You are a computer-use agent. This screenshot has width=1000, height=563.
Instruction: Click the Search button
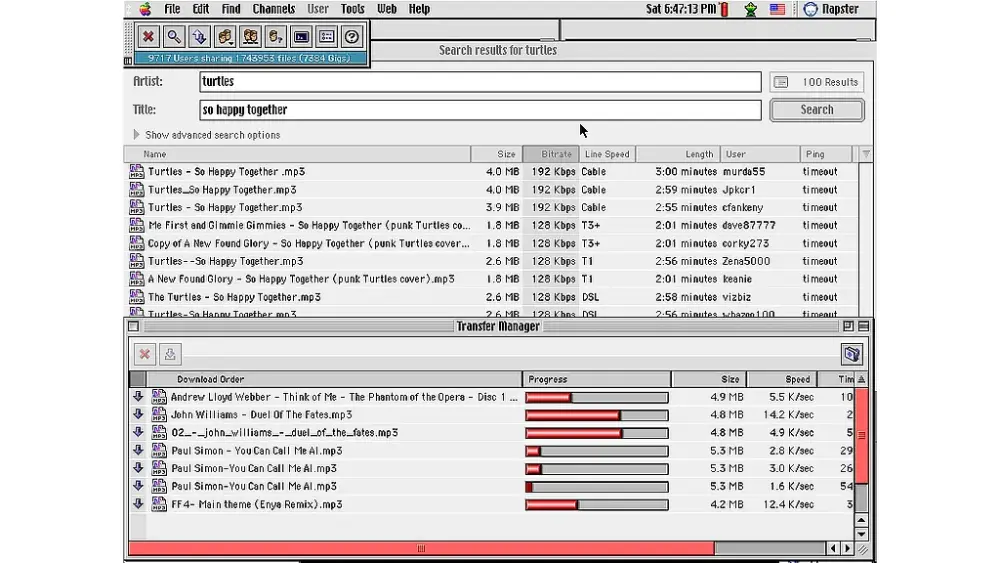(x=817, y=110)
